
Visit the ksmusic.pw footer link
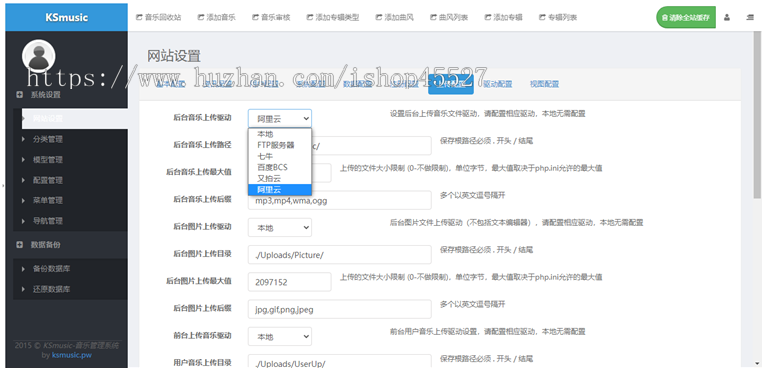[x=72, y=355]
